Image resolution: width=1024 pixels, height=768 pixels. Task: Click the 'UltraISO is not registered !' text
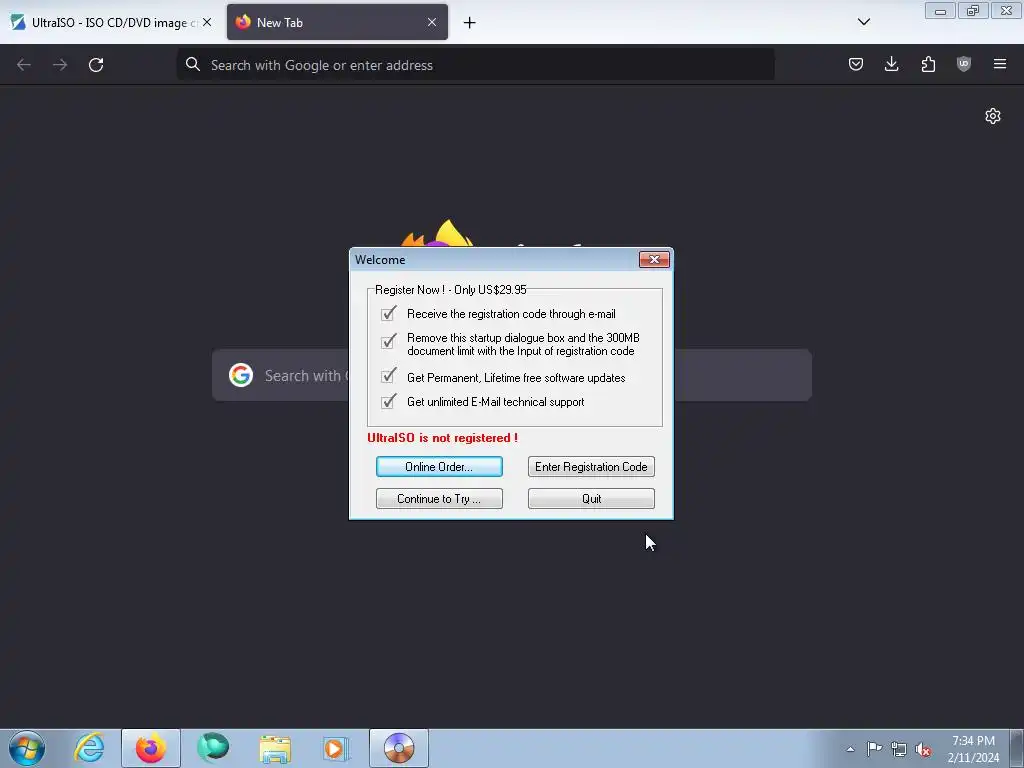pos(442,438)
